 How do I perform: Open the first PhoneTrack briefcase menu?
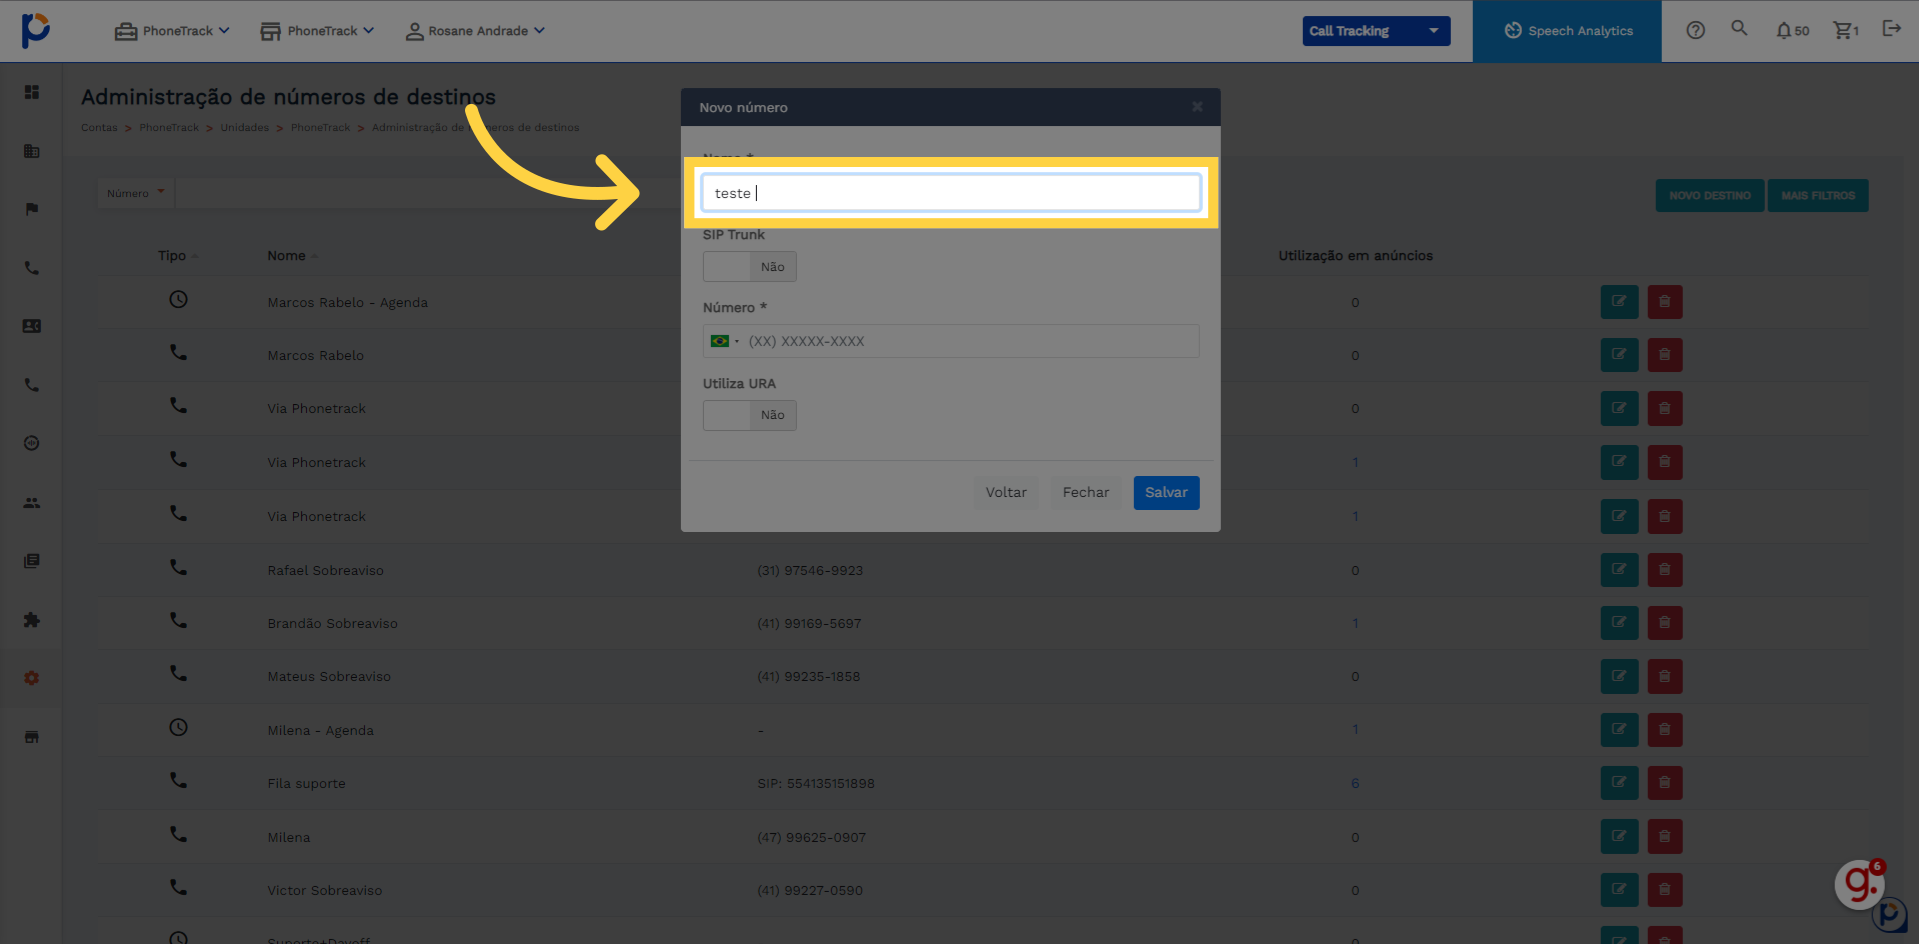click(x=172, y=31)
